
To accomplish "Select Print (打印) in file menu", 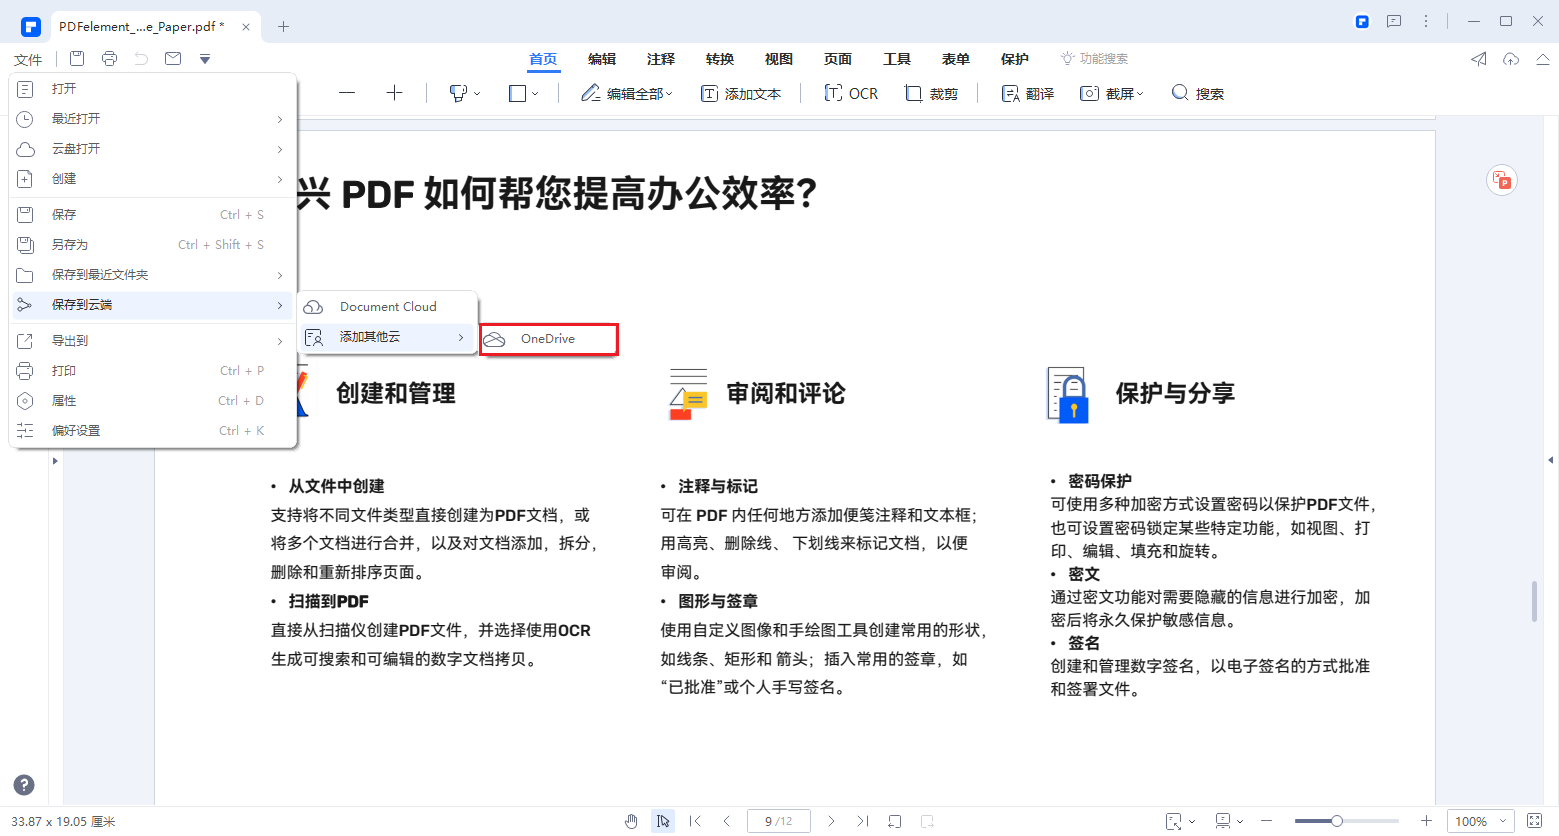I will click(153, 371).
